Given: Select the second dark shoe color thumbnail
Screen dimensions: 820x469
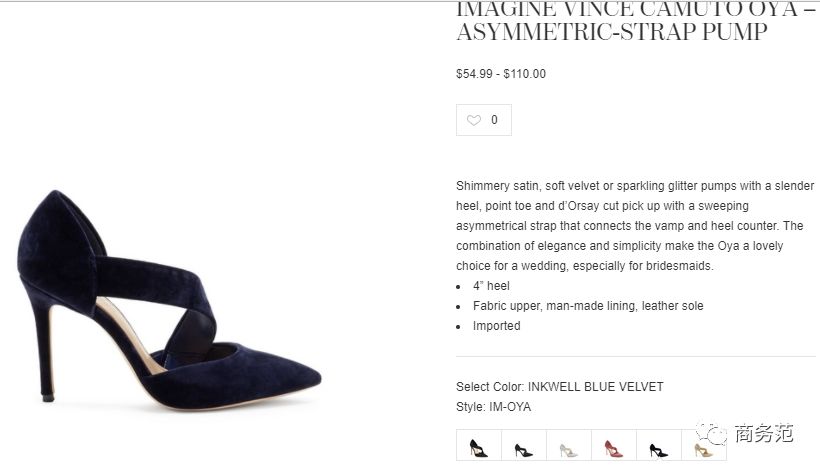Looking at the screenshot, I should tap(523, 445).
